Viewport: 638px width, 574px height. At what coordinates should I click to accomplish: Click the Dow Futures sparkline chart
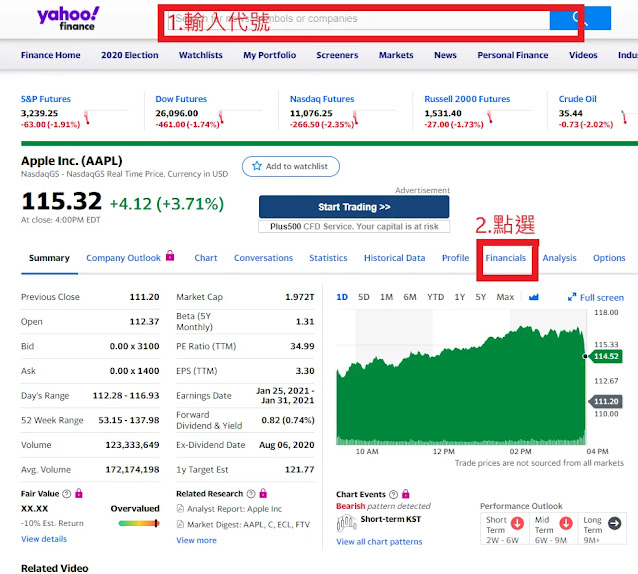(240, 117)
